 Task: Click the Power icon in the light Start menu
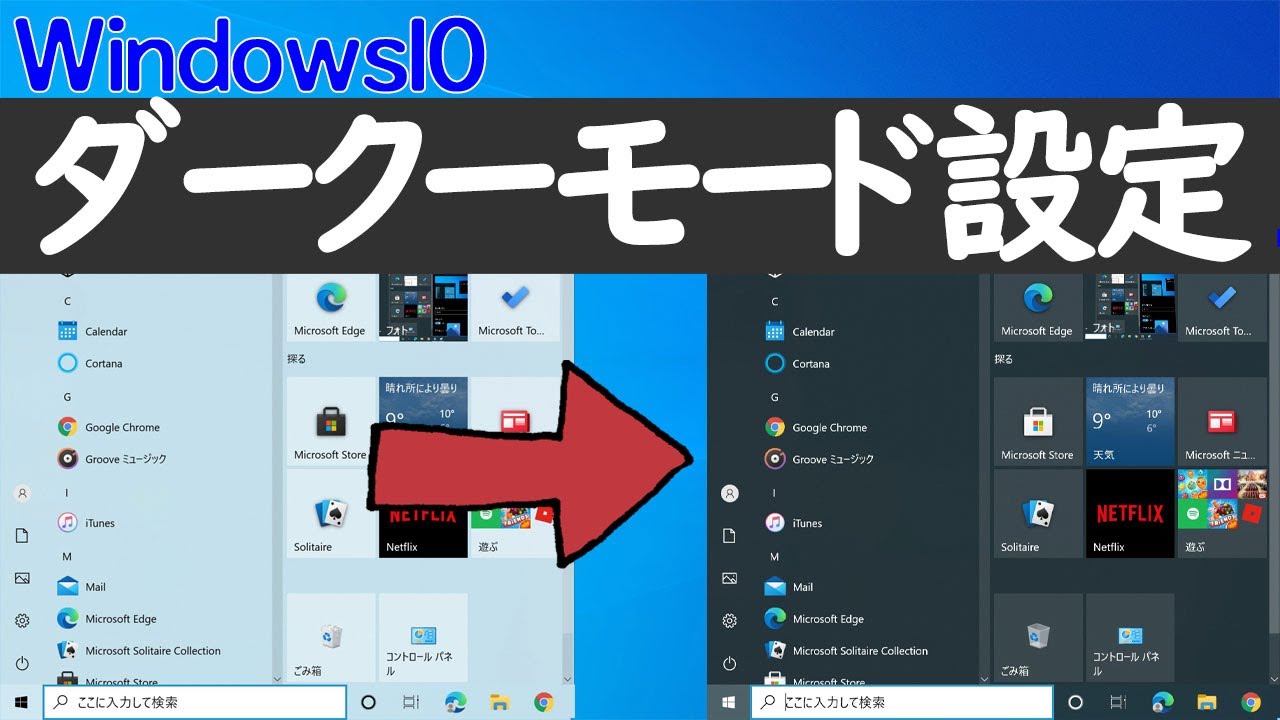point(22,663)
